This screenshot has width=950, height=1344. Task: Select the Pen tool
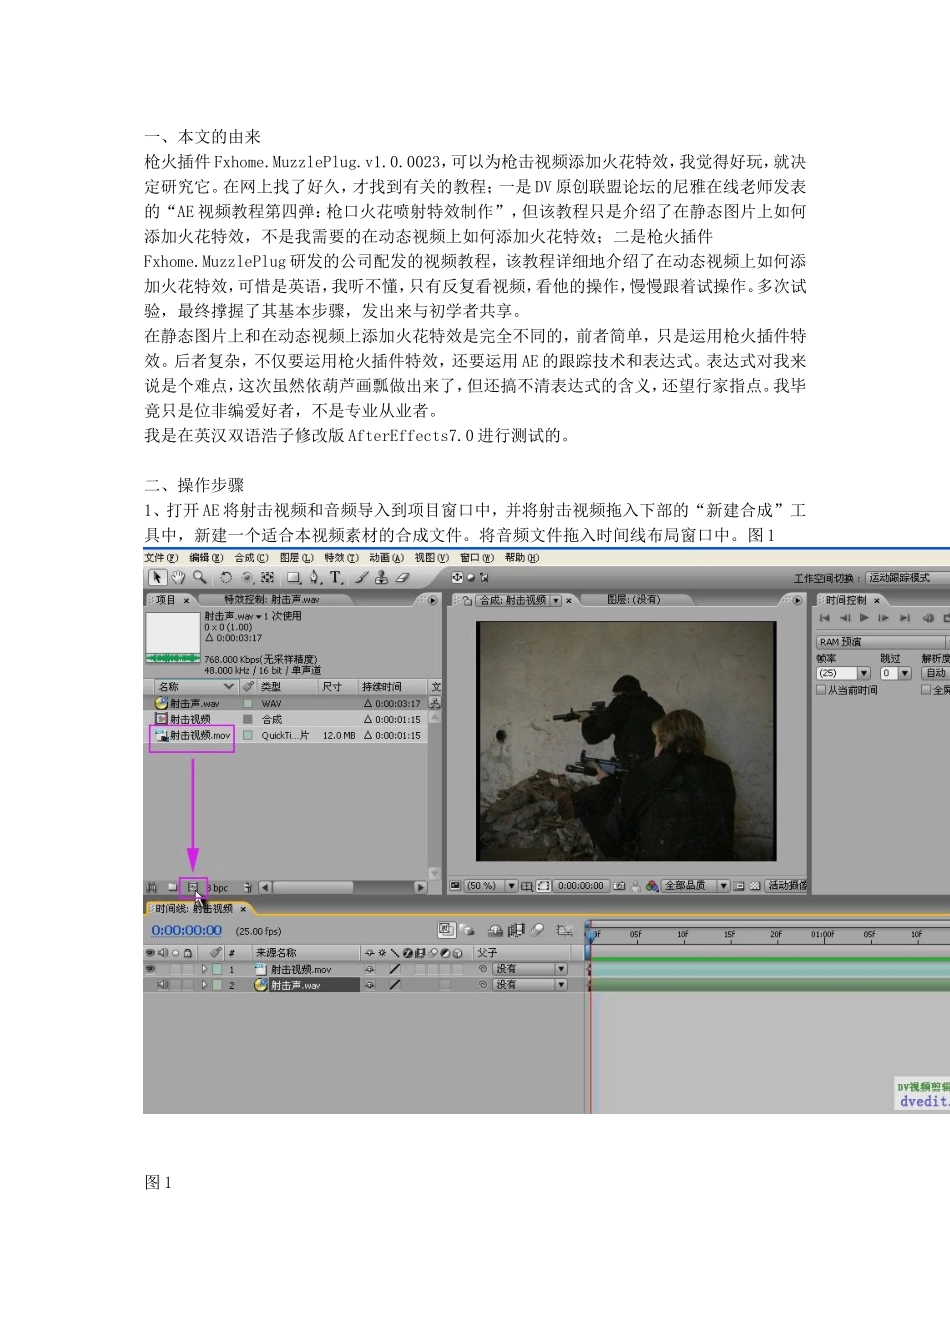[315, 577]
